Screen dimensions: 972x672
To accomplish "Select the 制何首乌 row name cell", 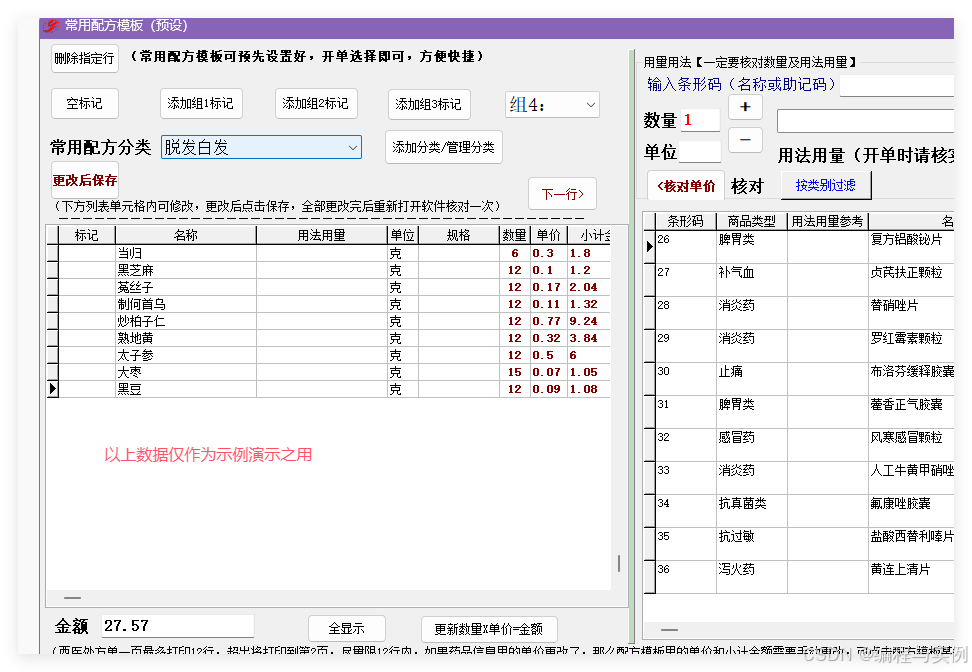I will coord(185,304).
